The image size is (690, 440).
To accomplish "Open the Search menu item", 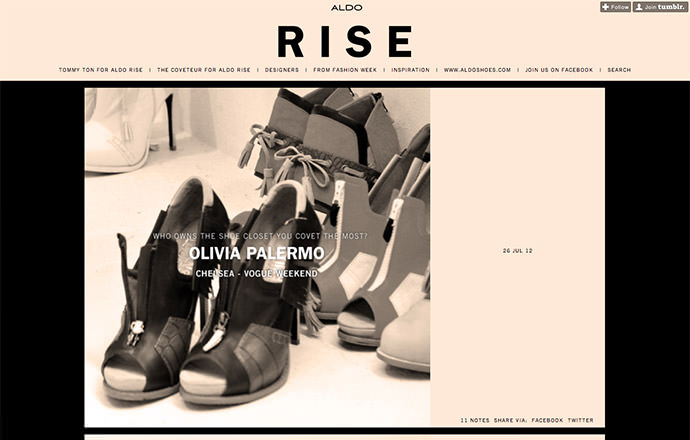I will click(x=619, y=70).
